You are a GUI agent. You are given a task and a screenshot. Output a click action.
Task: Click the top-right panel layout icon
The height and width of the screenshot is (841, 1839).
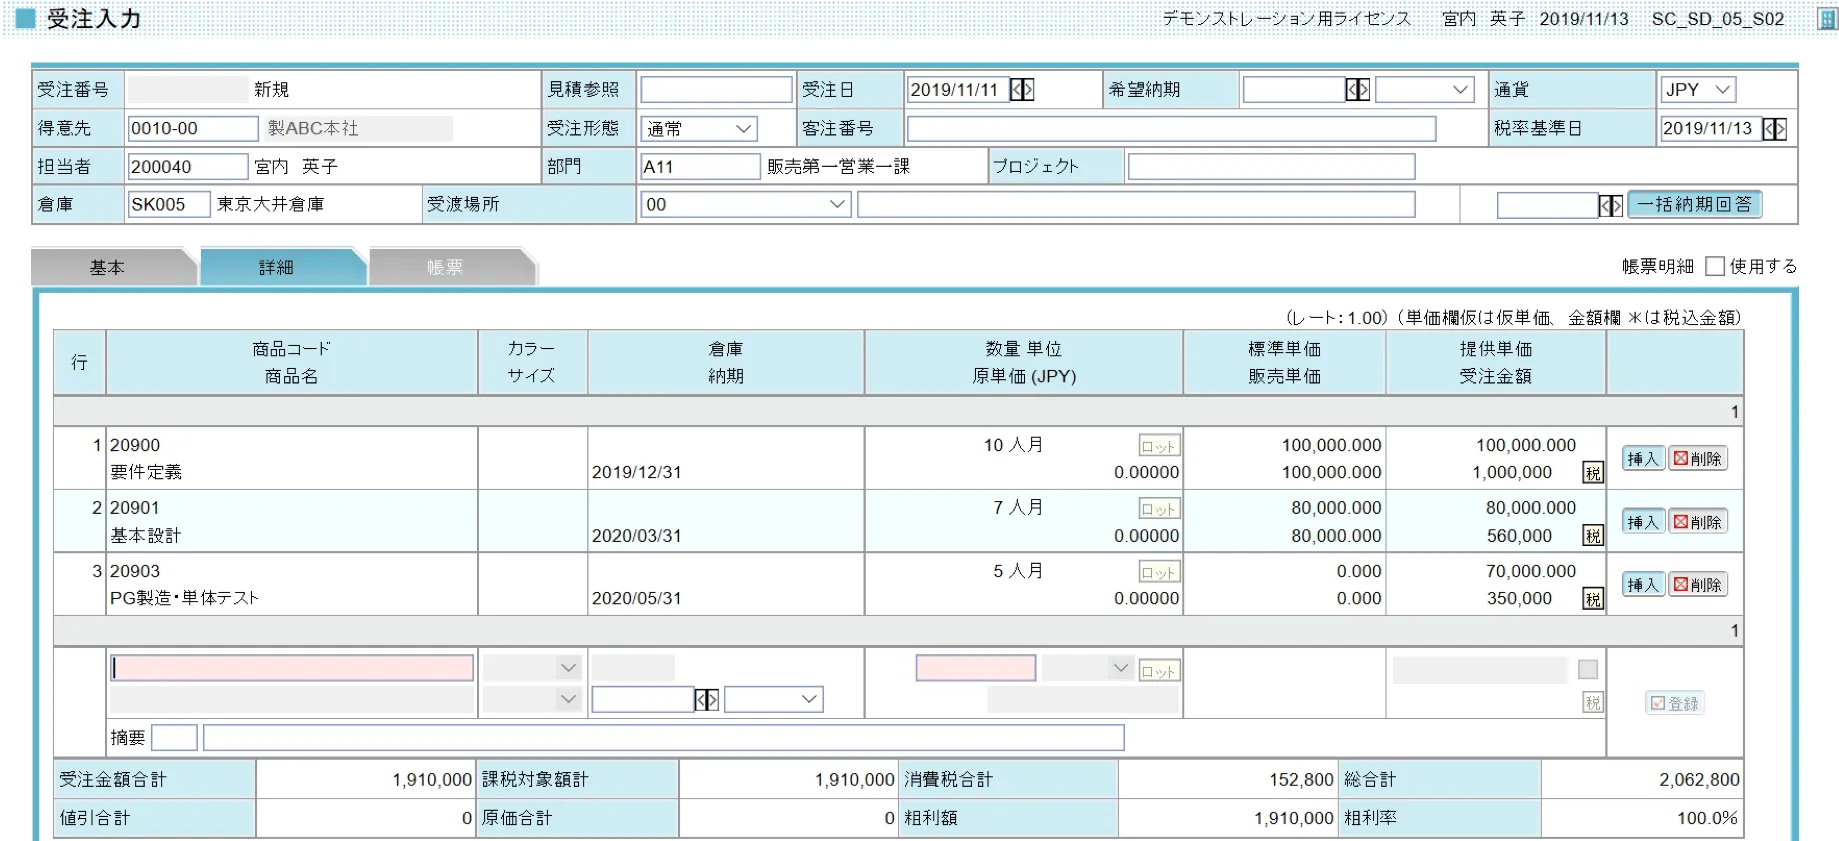tap(1826, 19)
